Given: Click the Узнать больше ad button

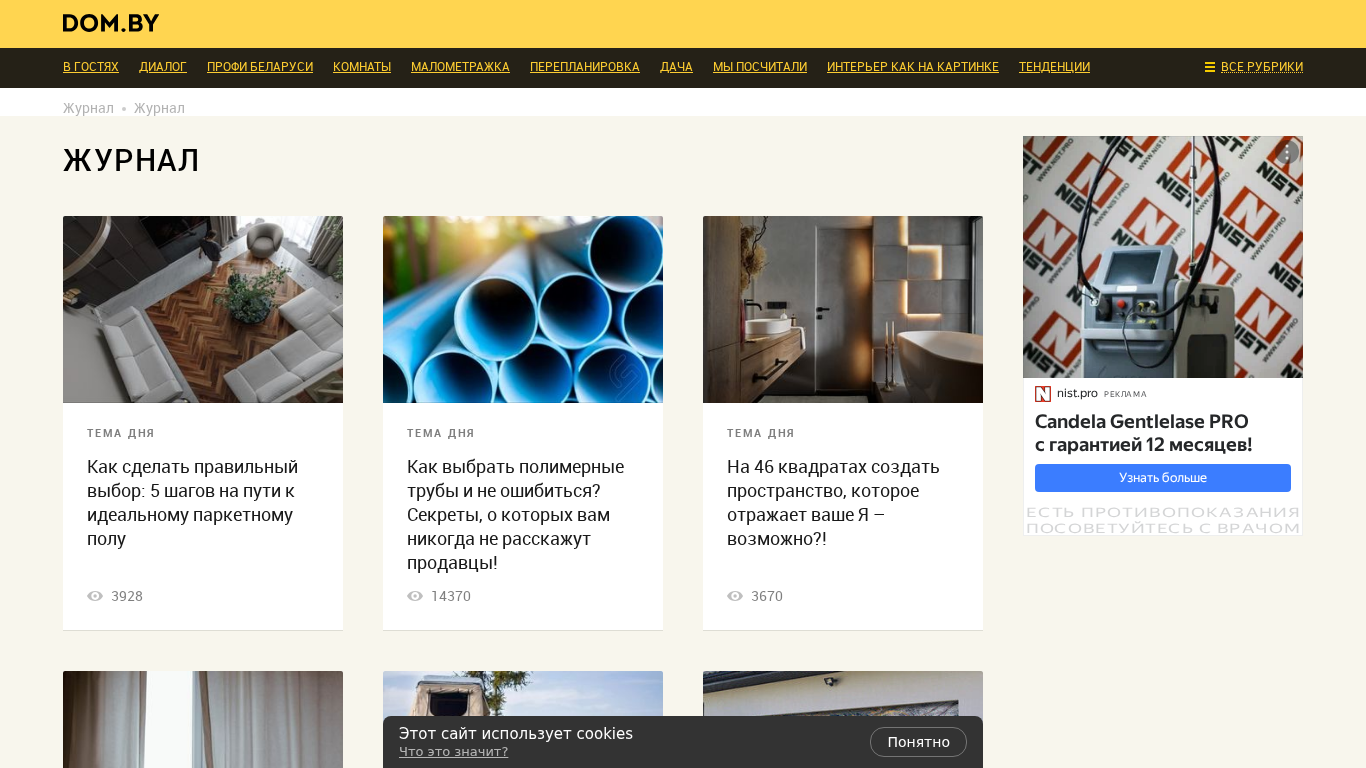Looking at the screenshot, I should point(1163,478).
